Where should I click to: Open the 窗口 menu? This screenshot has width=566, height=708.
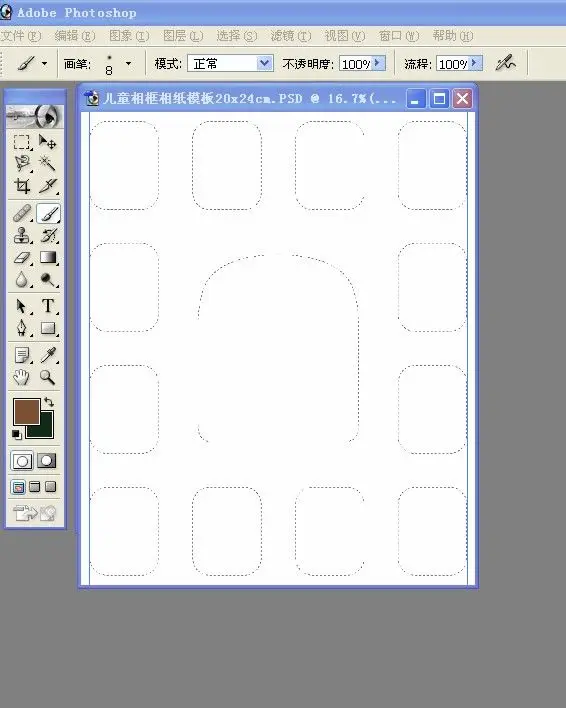(x=399, y=36)
